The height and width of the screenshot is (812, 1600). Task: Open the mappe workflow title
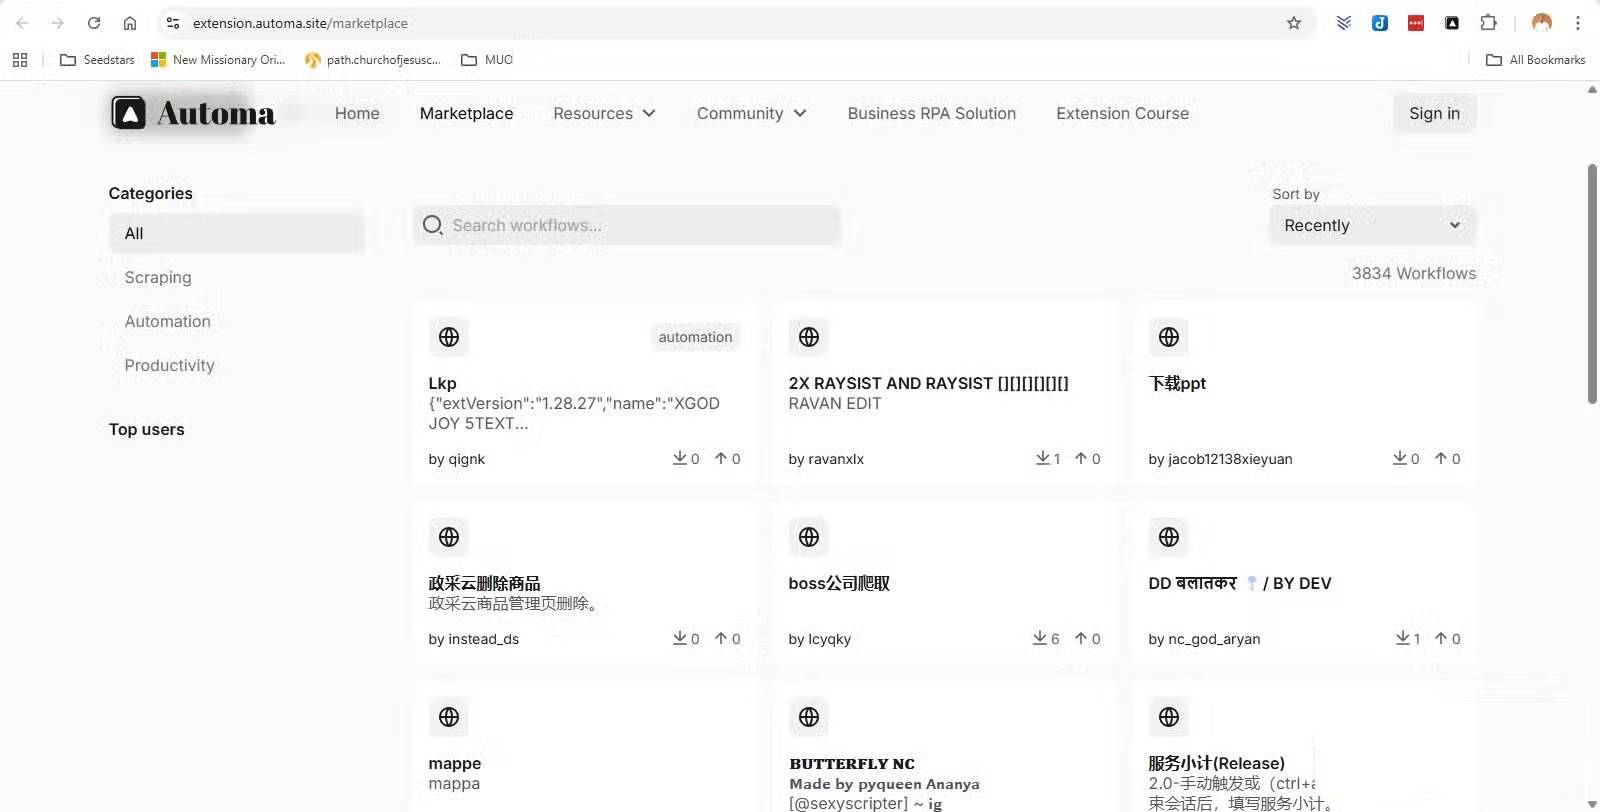(x=455, y=763)
